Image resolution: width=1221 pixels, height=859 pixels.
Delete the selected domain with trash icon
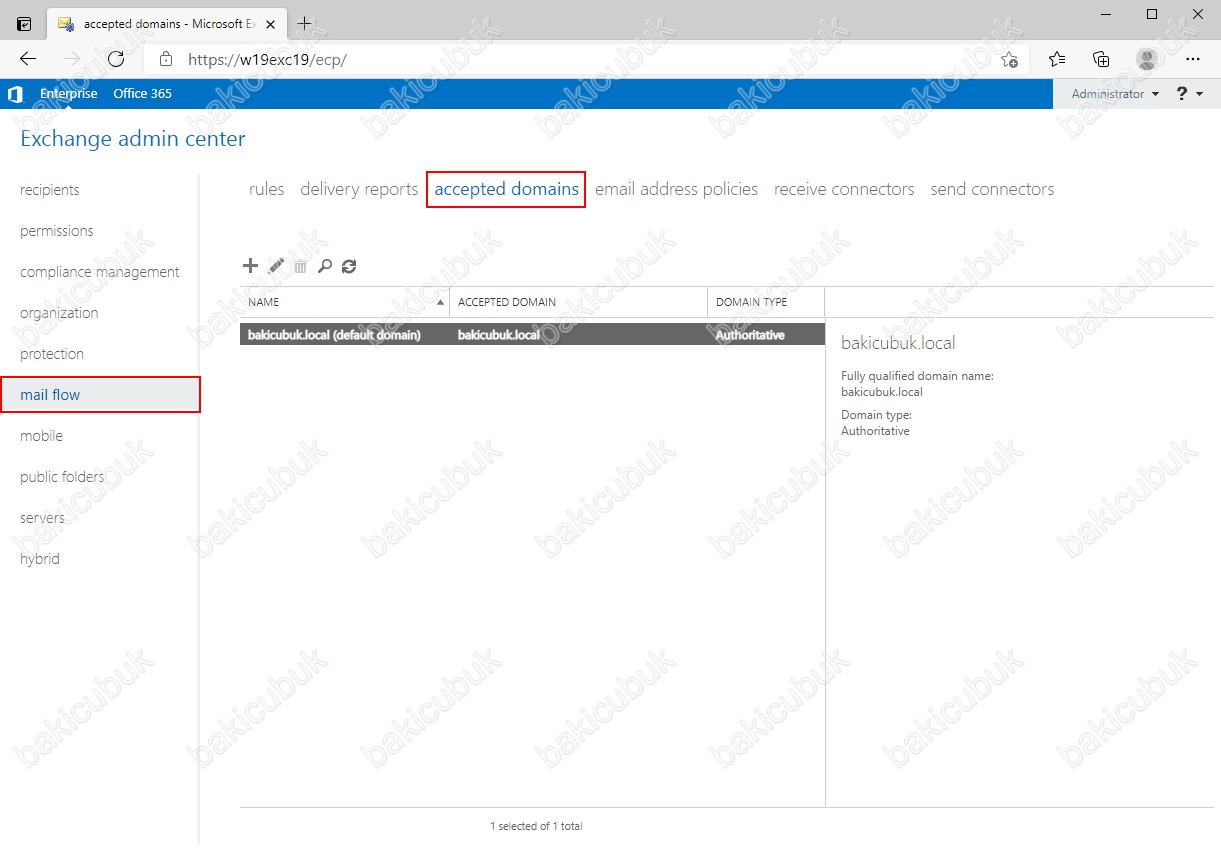(300, 267)
